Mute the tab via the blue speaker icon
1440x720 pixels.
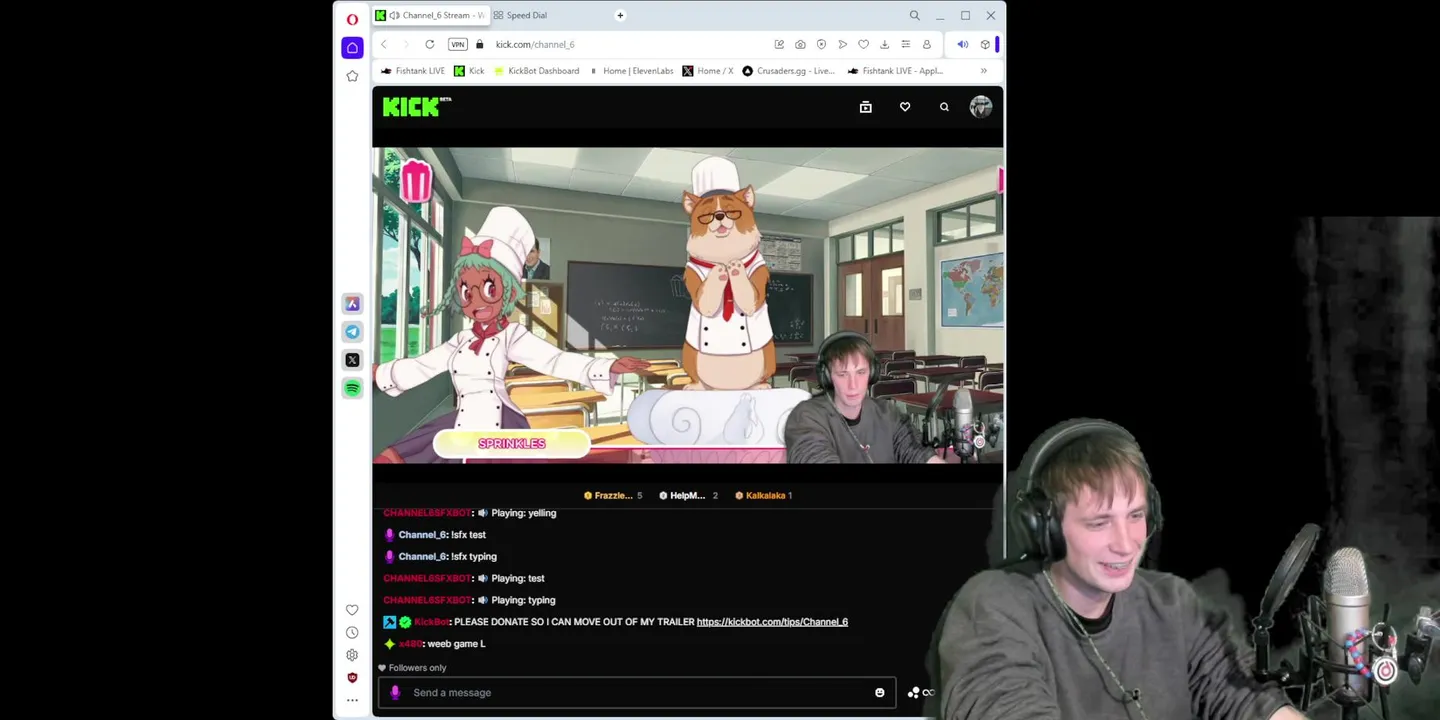pyautogui.click(x=962, y=44)
